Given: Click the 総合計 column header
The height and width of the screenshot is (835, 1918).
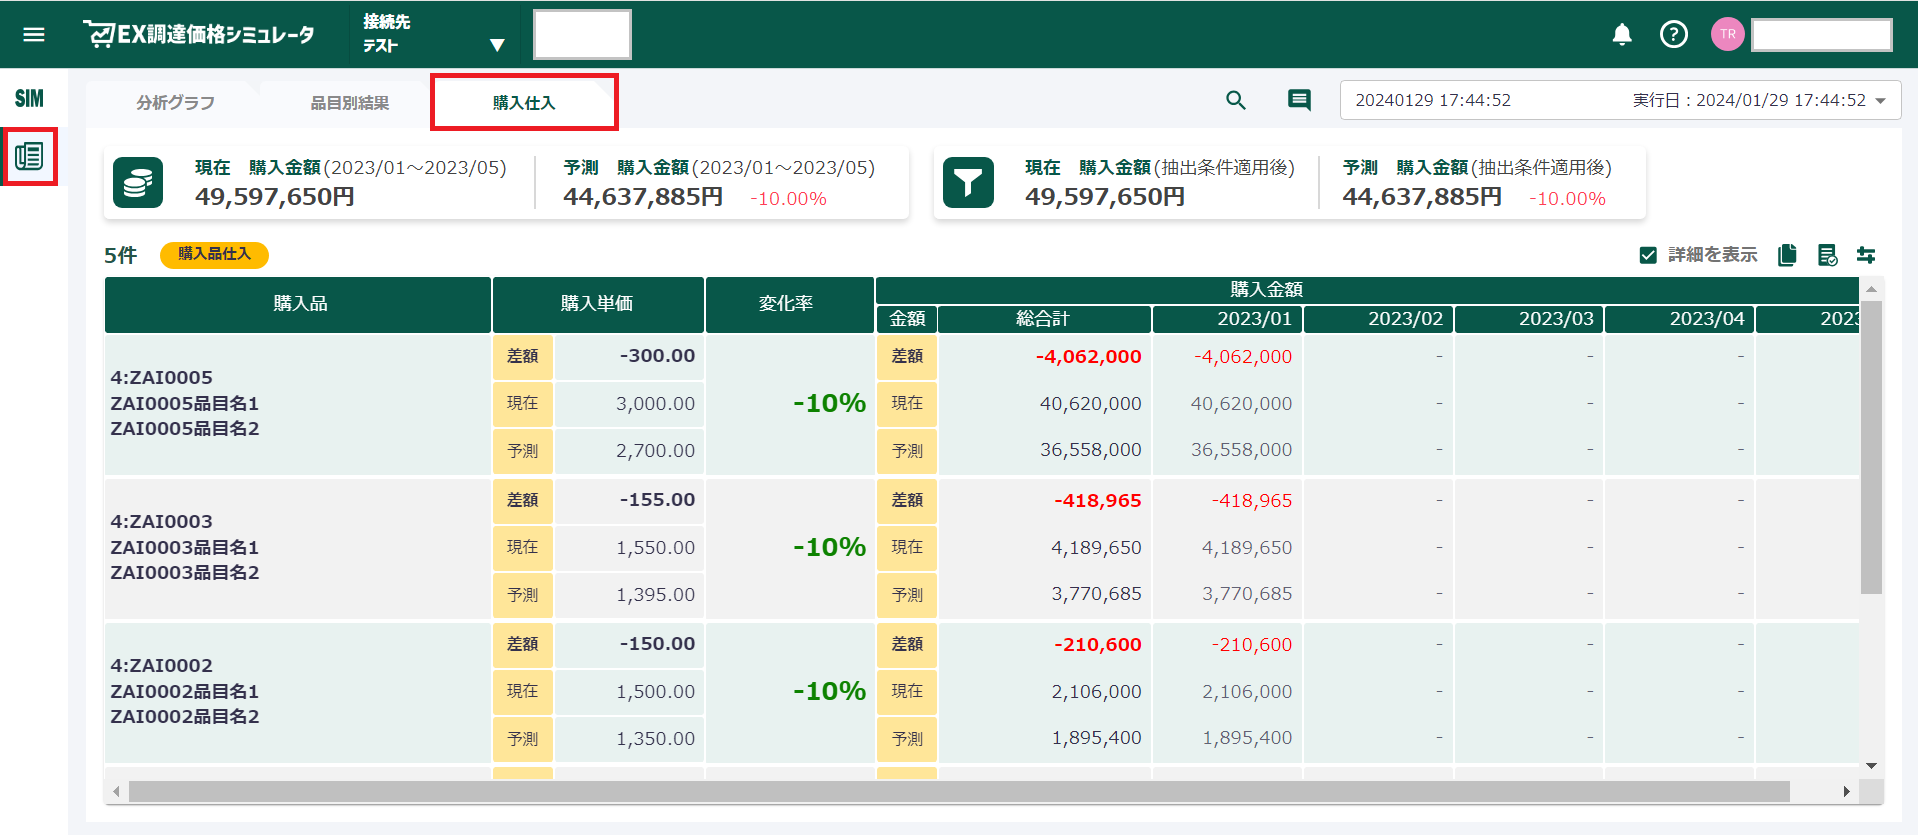Looking at the screenshot, I should click(x=1044, y=319).
